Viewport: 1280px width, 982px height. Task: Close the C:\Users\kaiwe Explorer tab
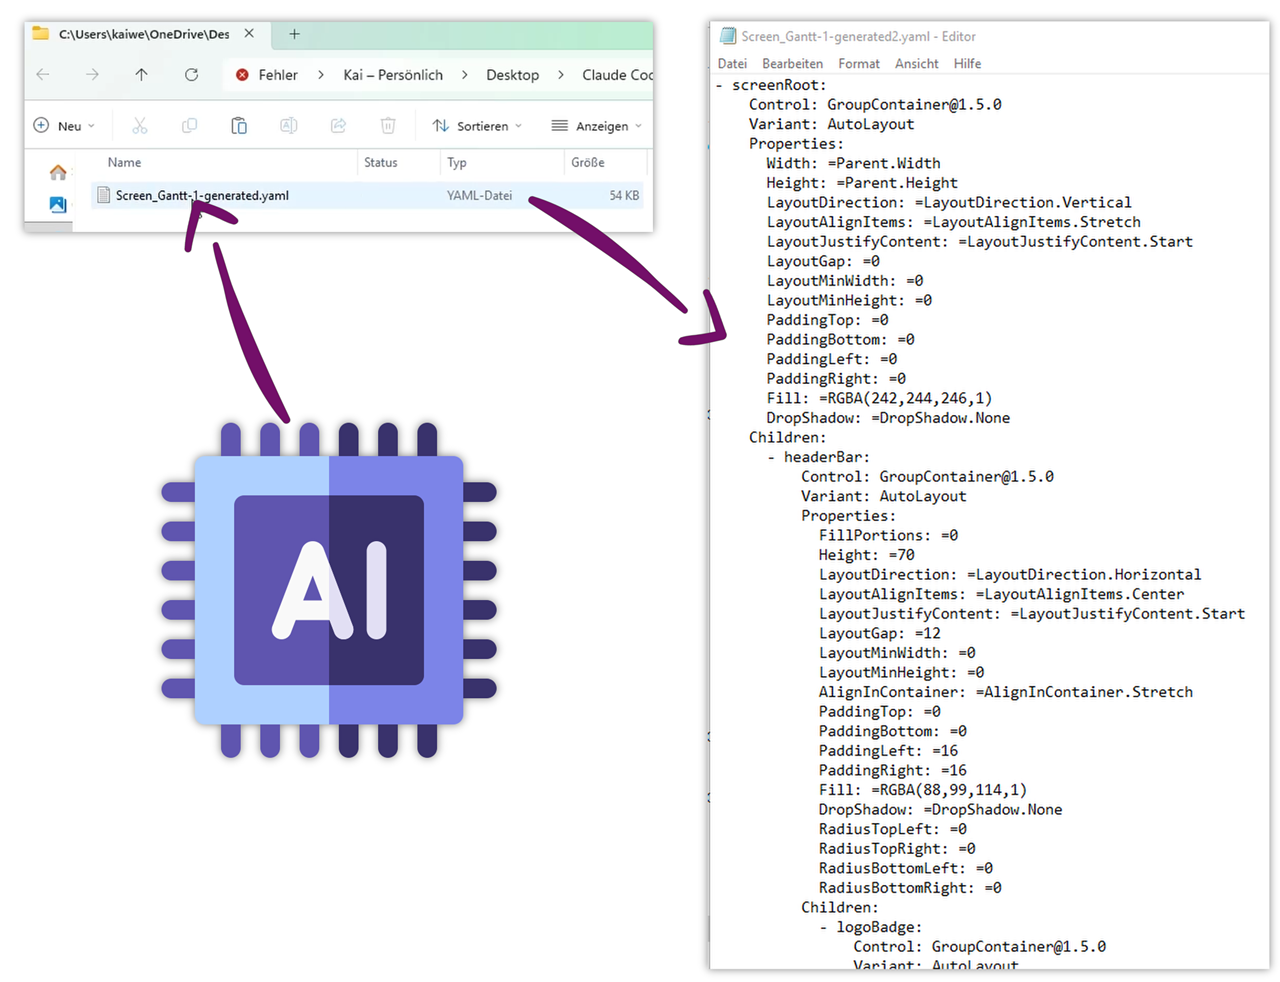point(249,34)
